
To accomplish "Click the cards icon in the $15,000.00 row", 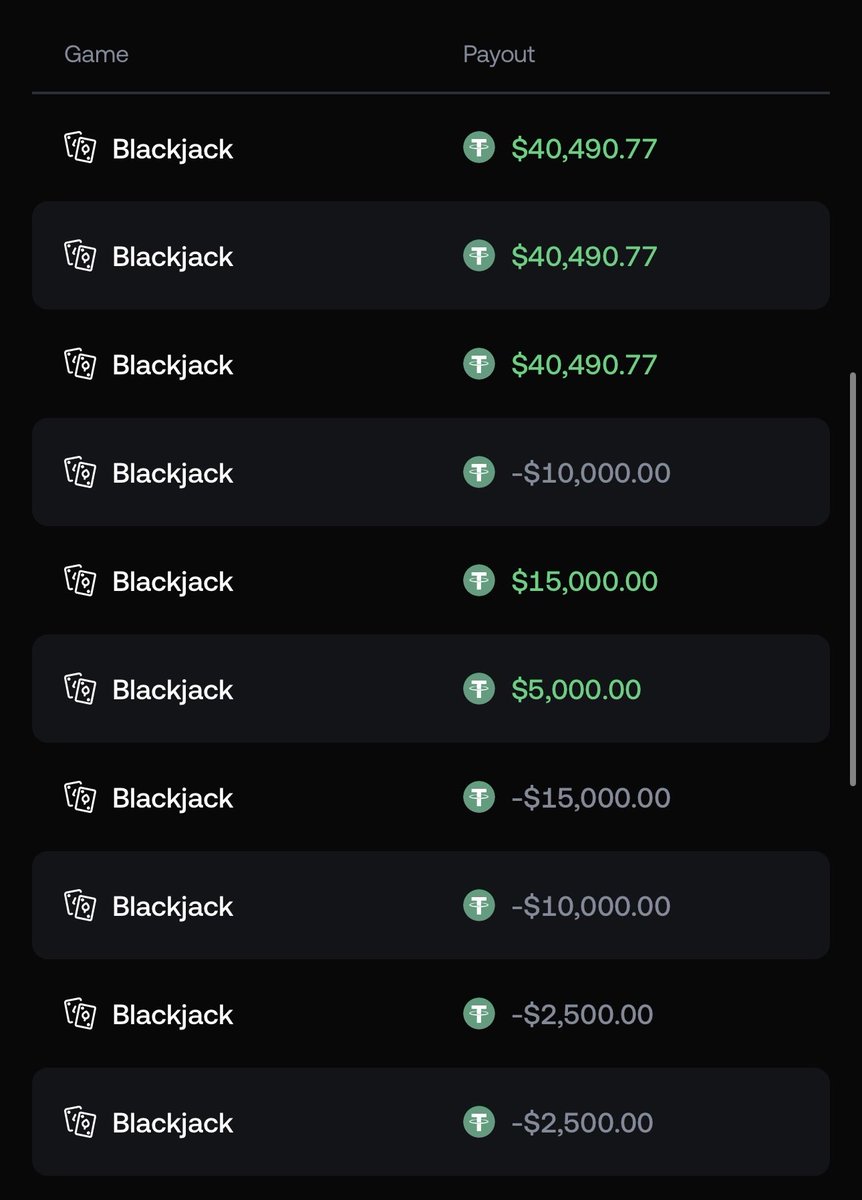I will click(x=80, y=581).
